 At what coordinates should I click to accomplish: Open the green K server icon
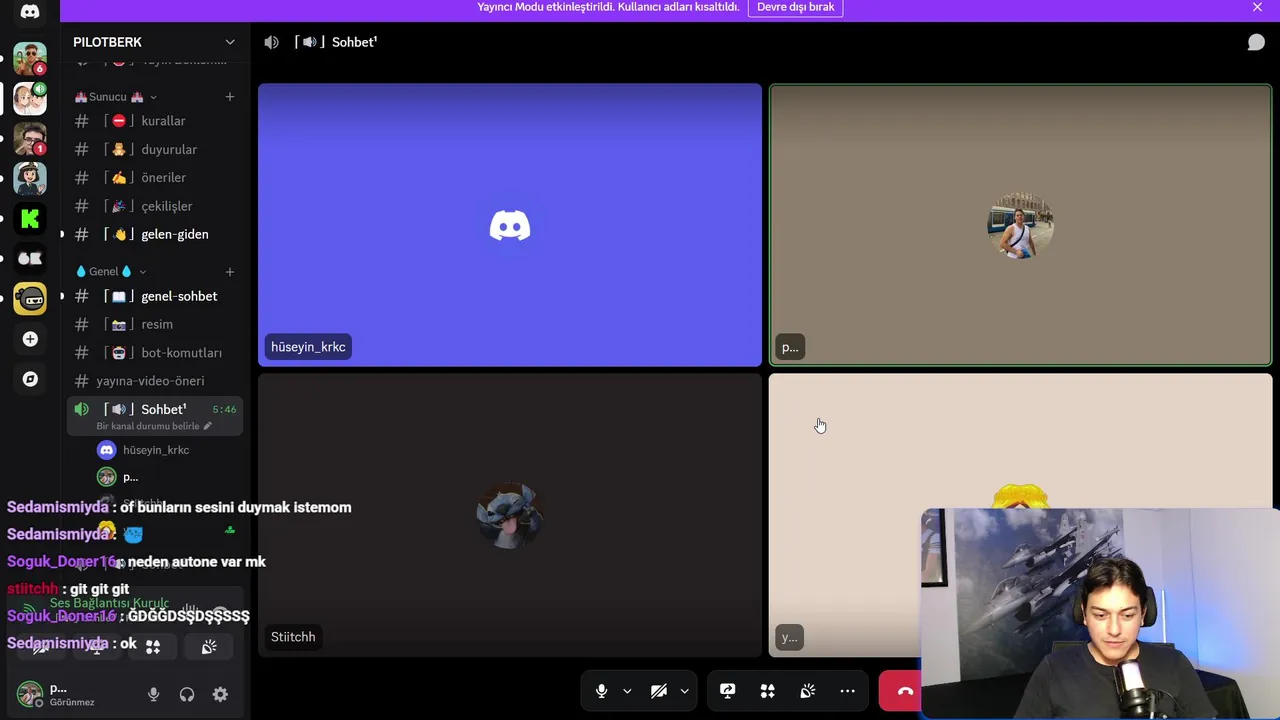point(30,219)
